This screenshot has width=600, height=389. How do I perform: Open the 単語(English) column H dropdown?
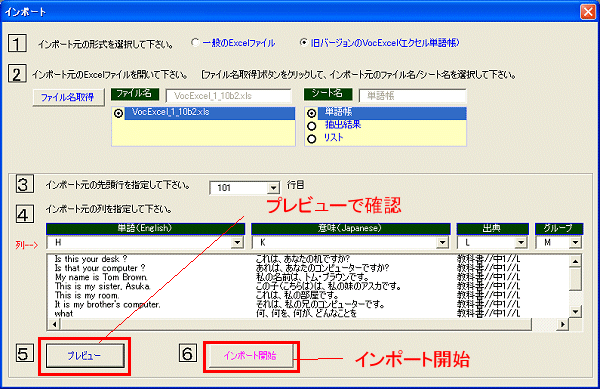pyautogui.click(x=237, y=243)
